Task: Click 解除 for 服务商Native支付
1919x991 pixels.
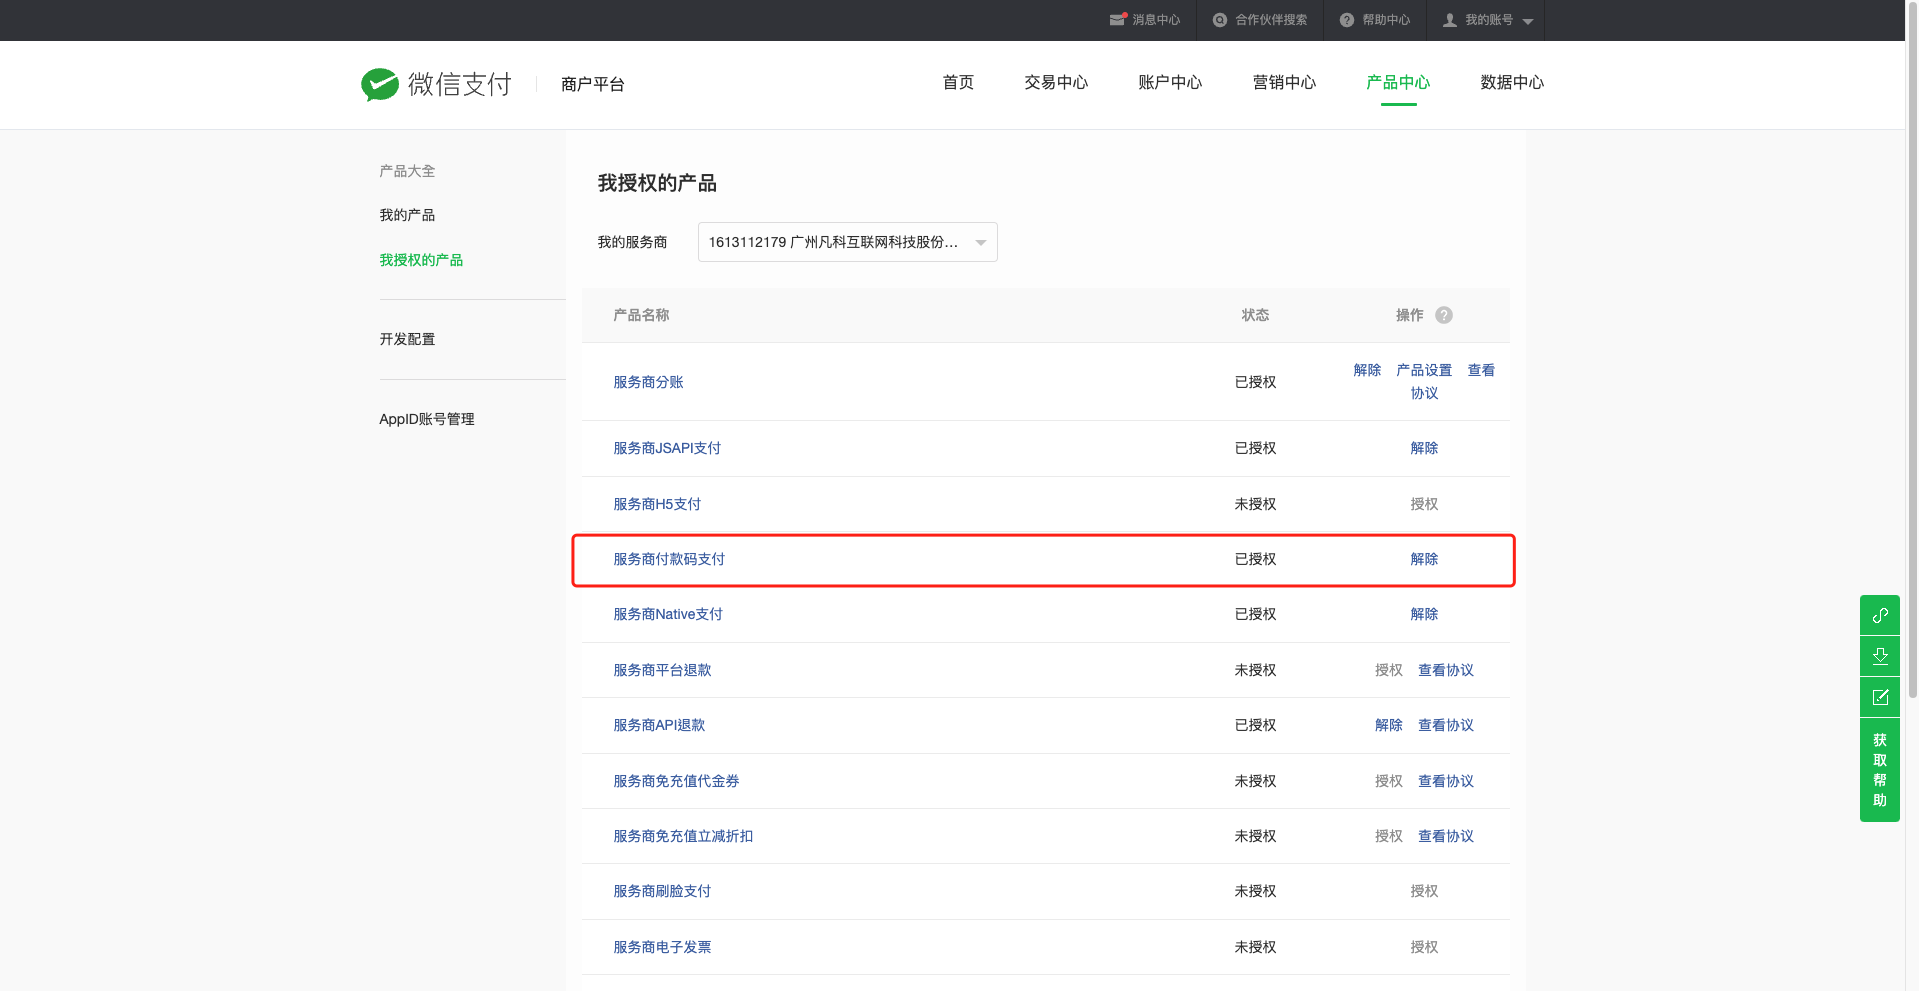Action: coord(1424,614)
